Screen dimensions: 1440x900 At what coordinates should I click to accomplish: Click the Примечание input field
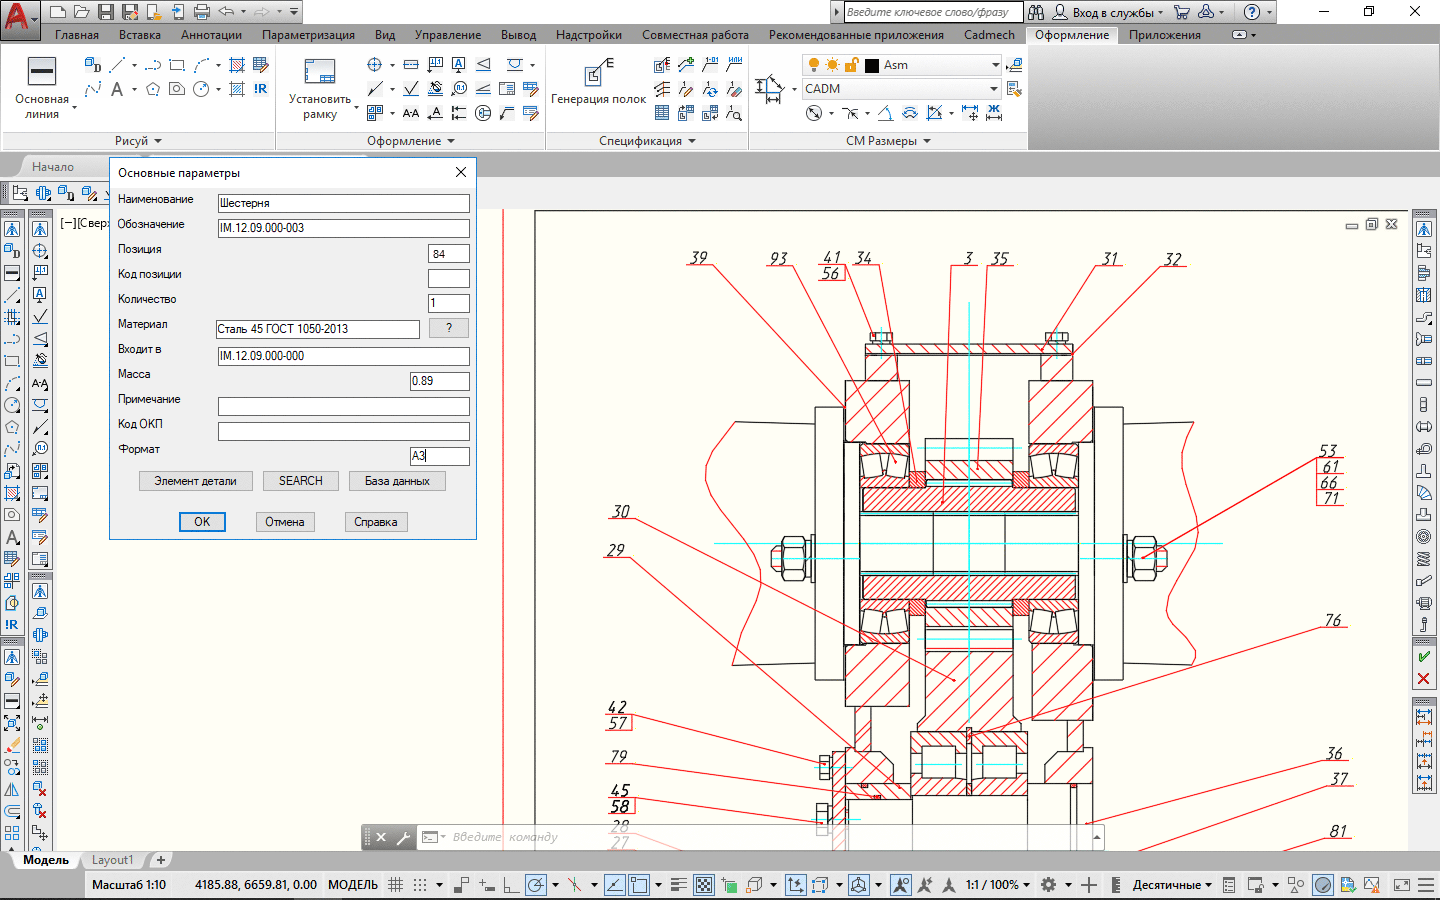click(343, 406)
